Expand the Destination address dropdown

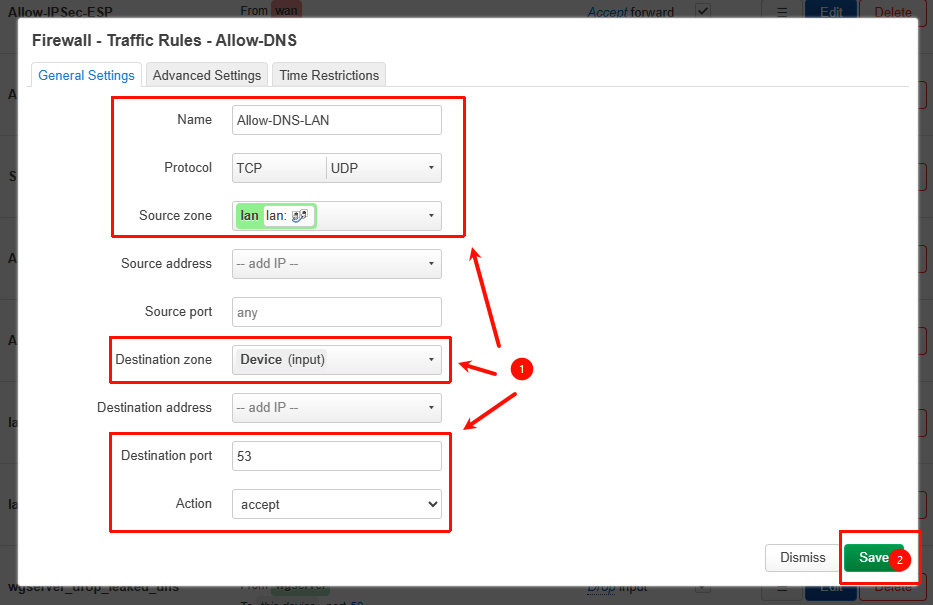pos(336,408)
